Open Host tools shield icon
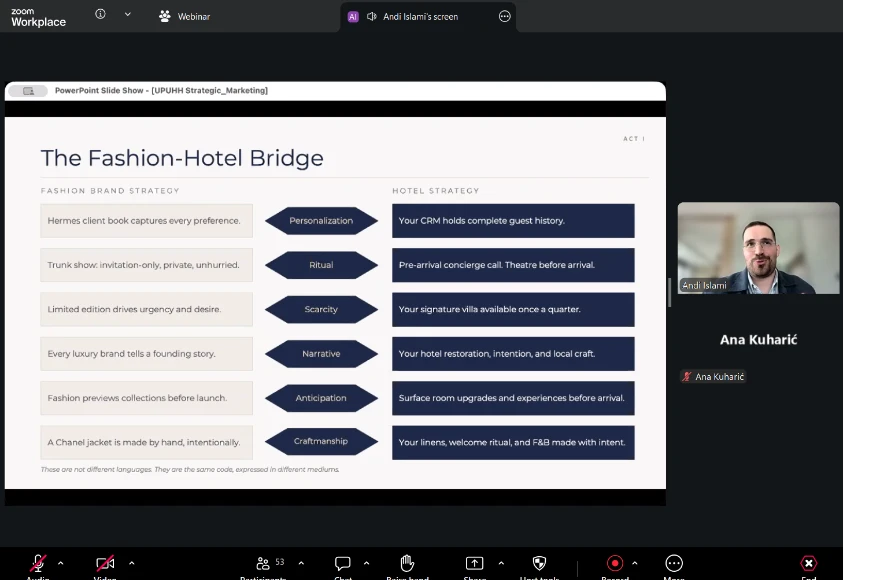 coord(540,564)
